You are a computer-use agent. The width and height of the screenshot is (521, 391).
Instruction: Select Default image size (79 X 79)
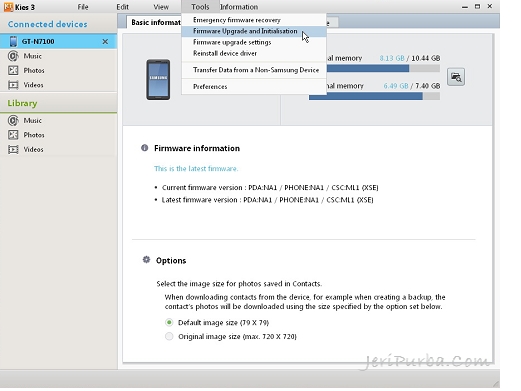point(169,322)
